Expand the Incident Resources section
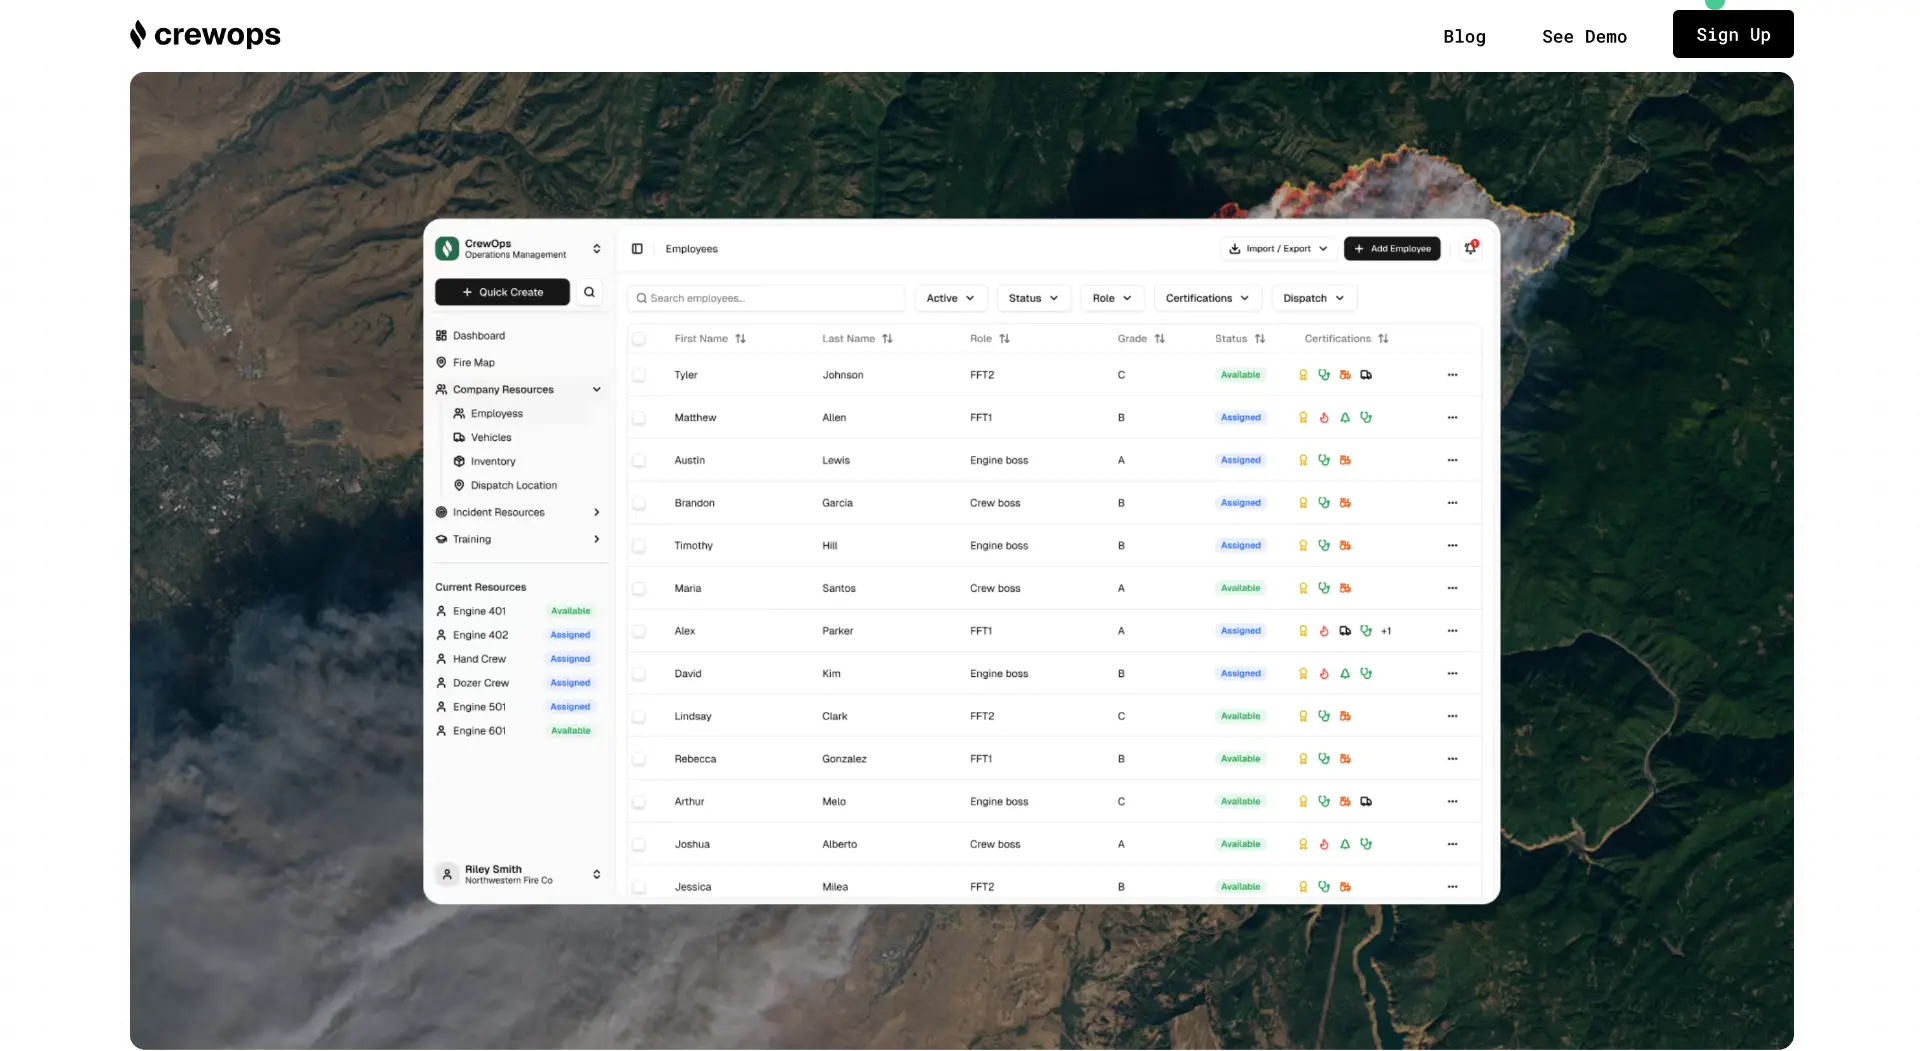 (597, 512)
